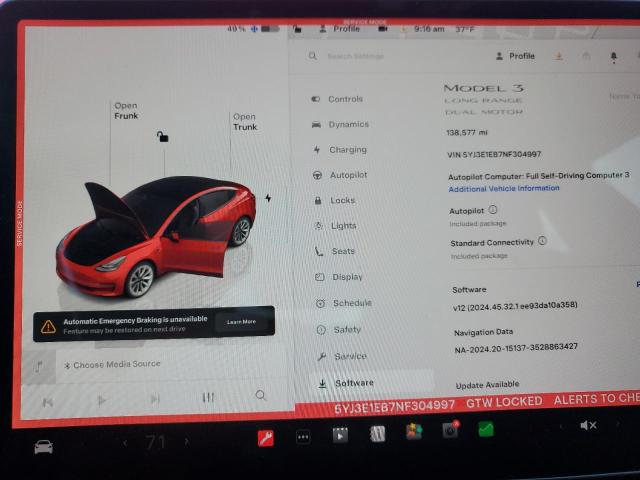Tap the red car illustration

156,237
